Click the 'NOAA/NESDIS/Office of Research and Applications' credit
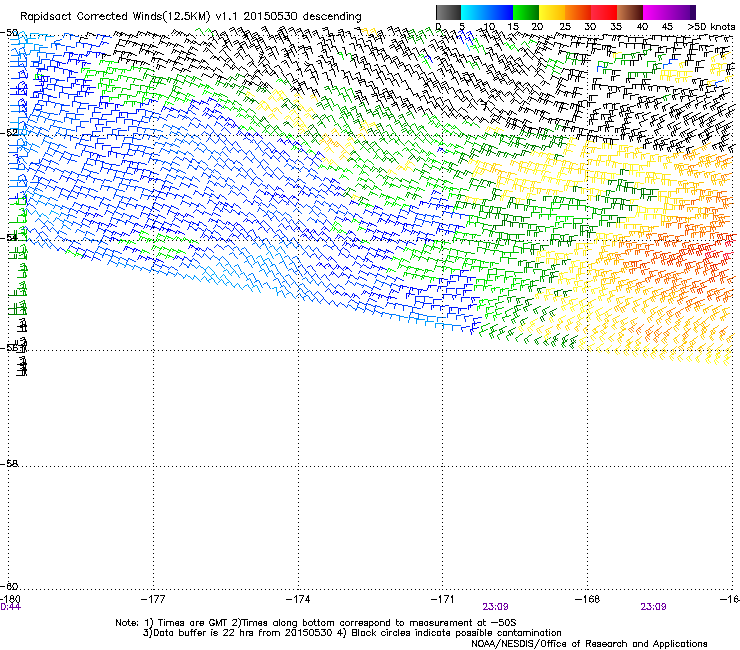 click(x=589, y=644)
